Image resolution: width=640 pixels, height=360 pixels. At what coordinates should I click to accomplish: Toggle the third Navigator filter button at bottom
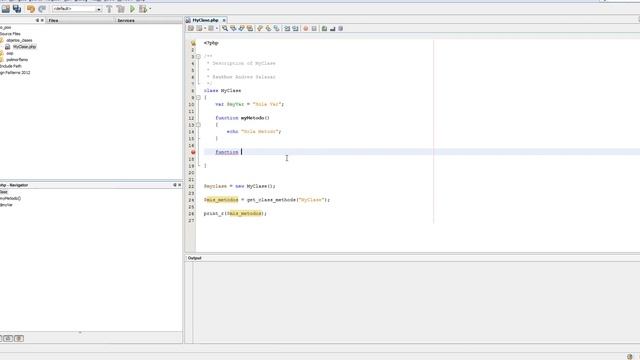pyautogui.click(x=19, y=338)
